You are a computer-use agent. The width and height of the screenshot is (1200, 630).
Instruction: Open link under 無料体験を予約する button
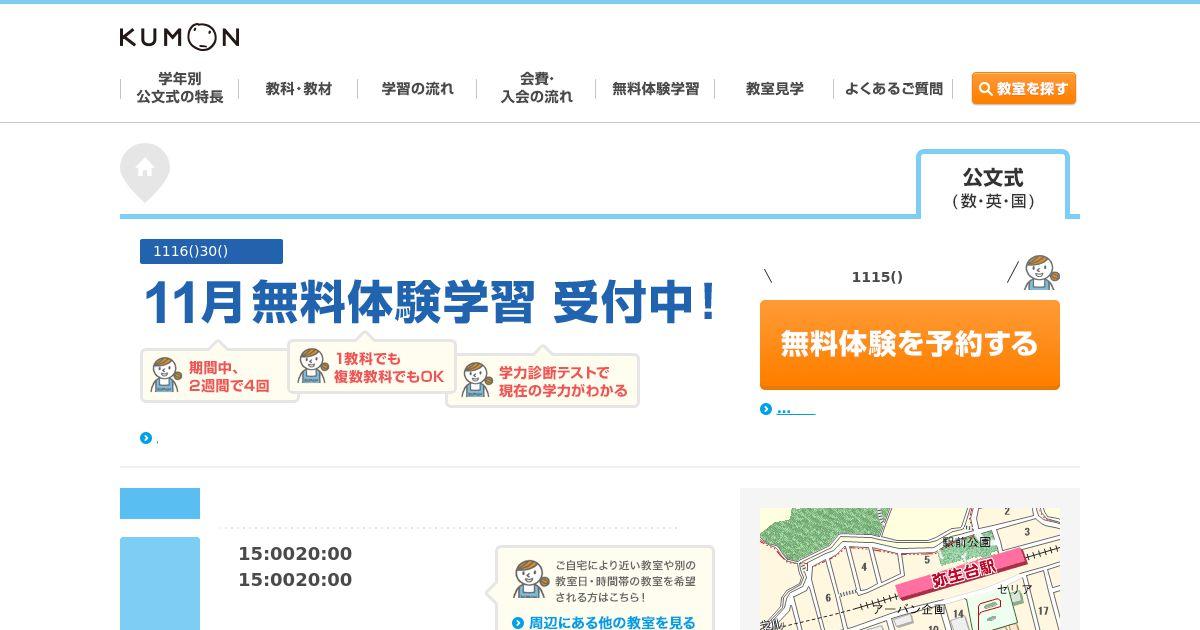click(x=796, y=409)
